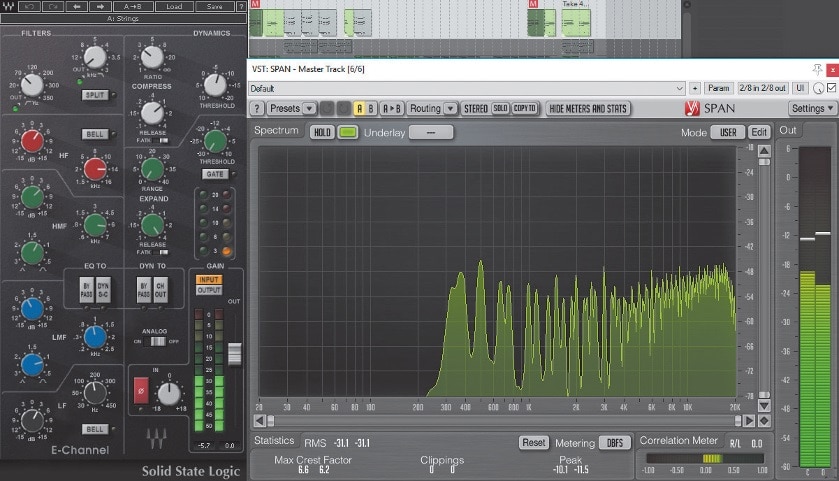Open the A: Strings preset name bar

(123, 19)
